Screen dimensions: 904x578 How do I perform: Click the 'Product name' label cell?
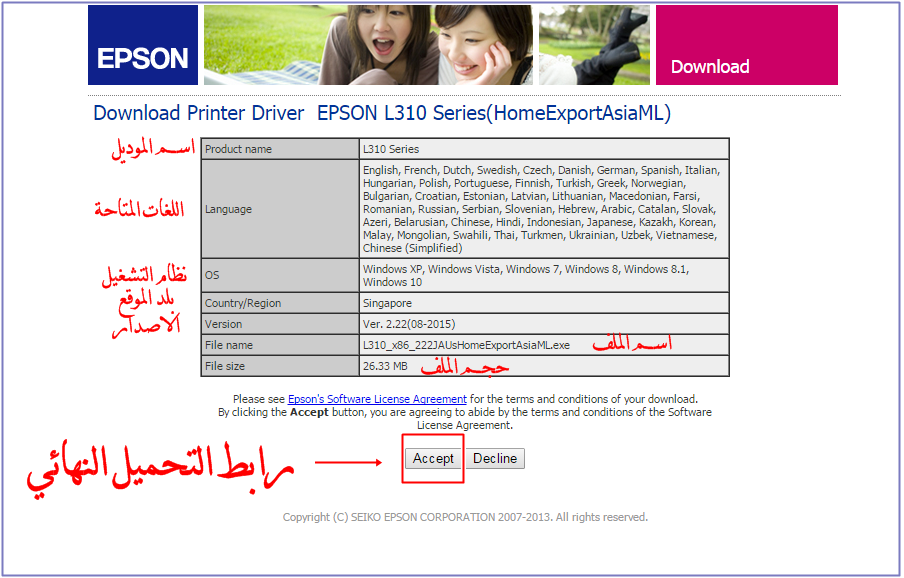280,149
